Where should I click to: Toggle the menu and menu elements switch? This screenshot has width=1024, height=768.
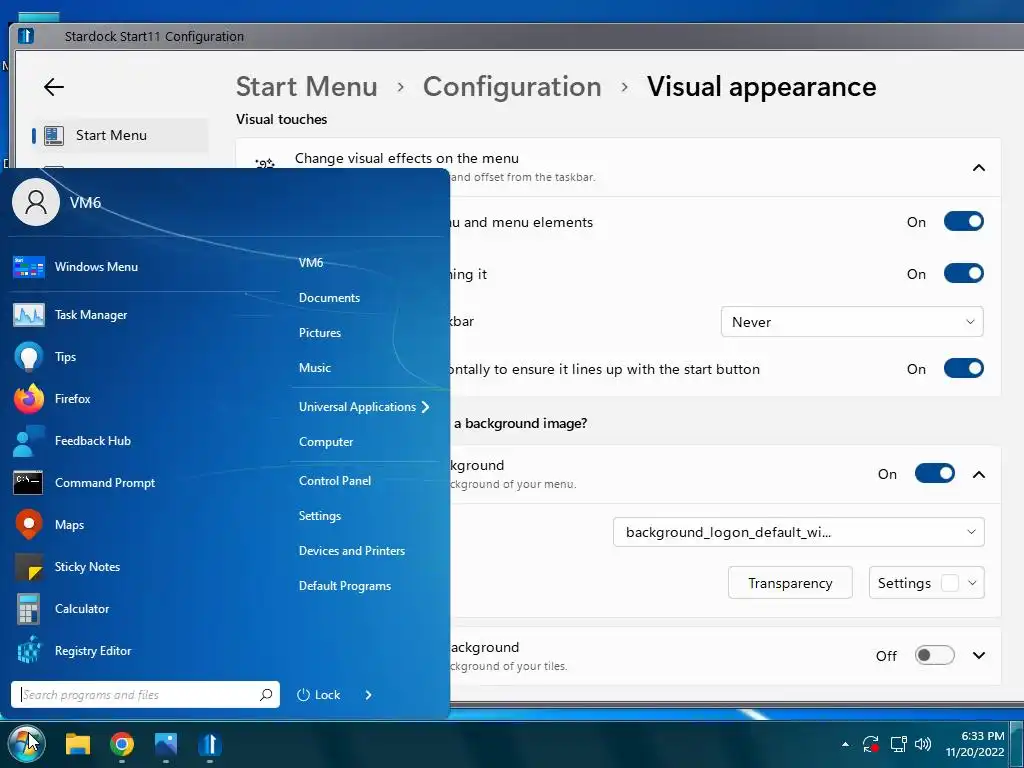pyautogui.click(x=963, y=221)
